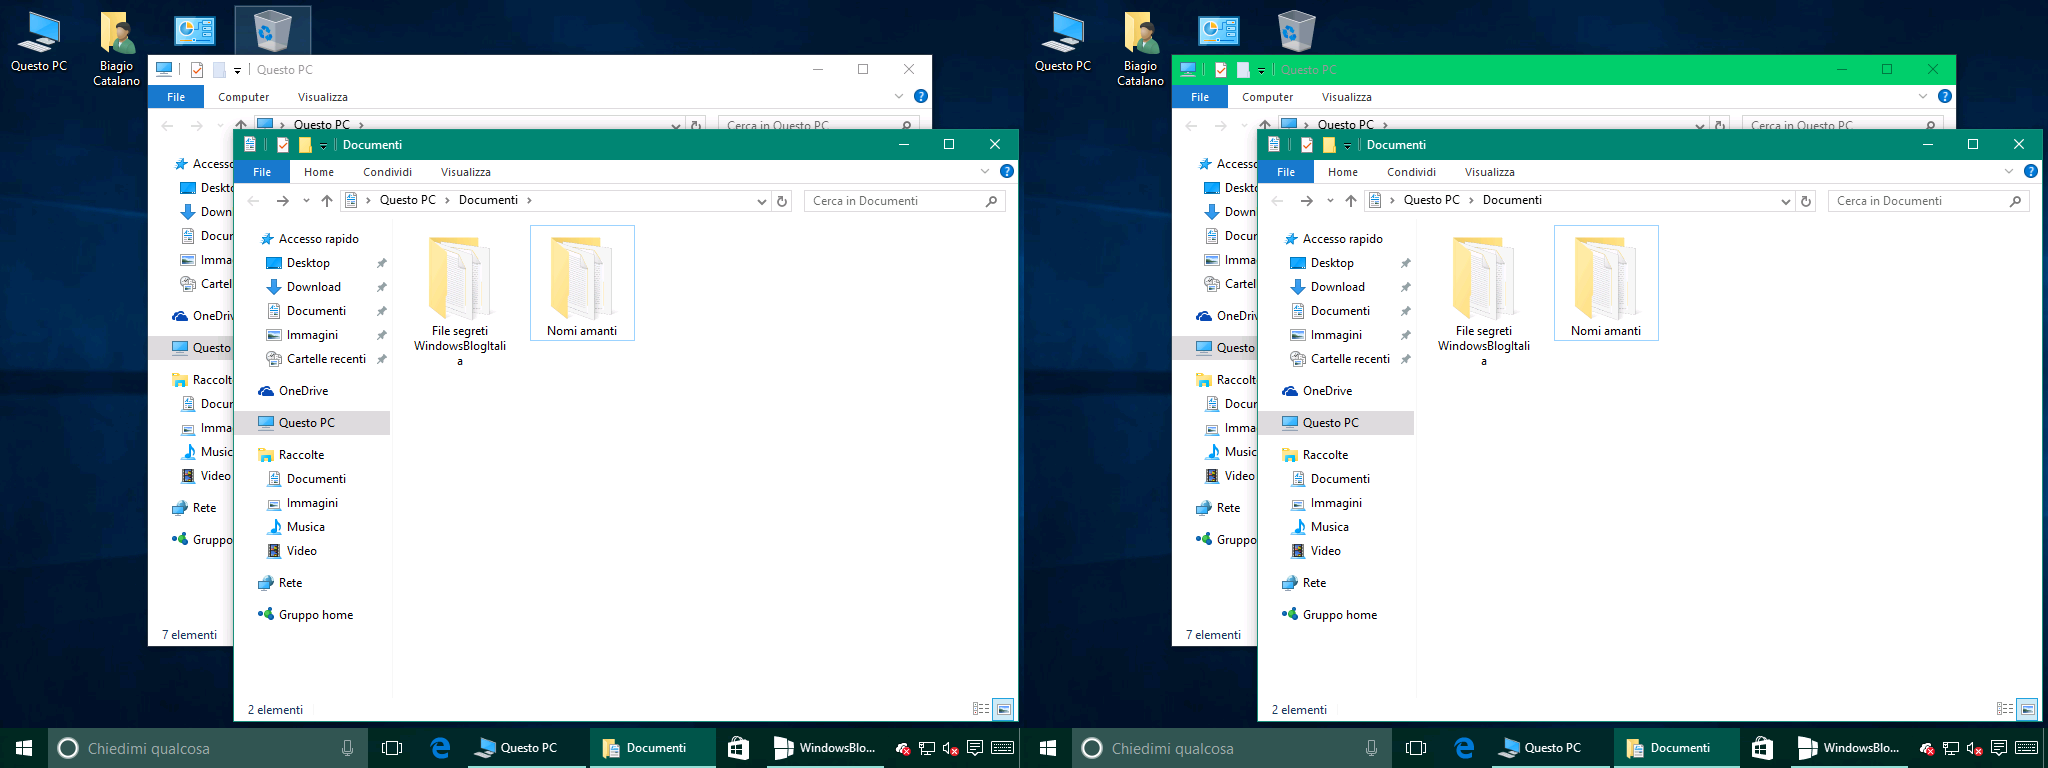Open Visualizza tab in left Documenti window
Viewport: 2048px width, 768px height.
coord(466,172)
